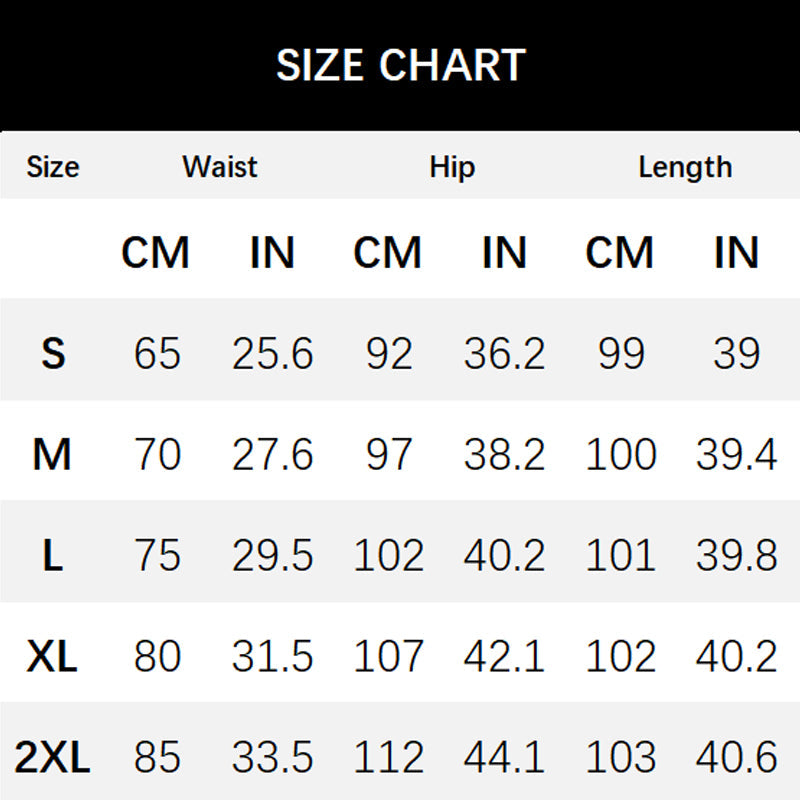800x800 pixels.
Task: Click the 2XL size row label
Action: coord(53,758)
